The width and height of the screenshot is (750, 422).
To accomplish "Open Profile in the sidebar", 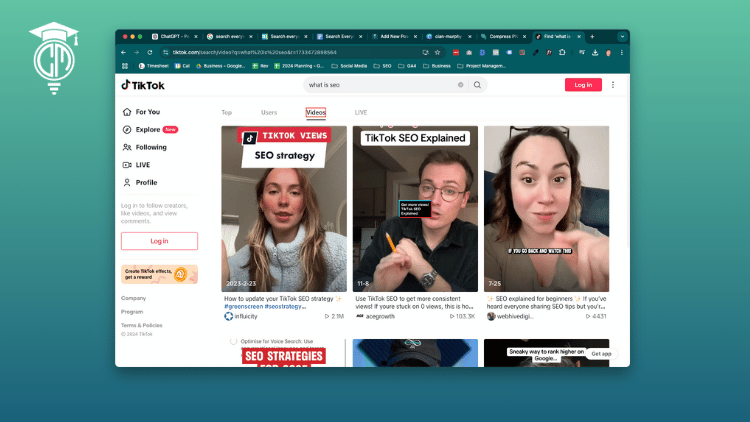I will click(140, 183).
